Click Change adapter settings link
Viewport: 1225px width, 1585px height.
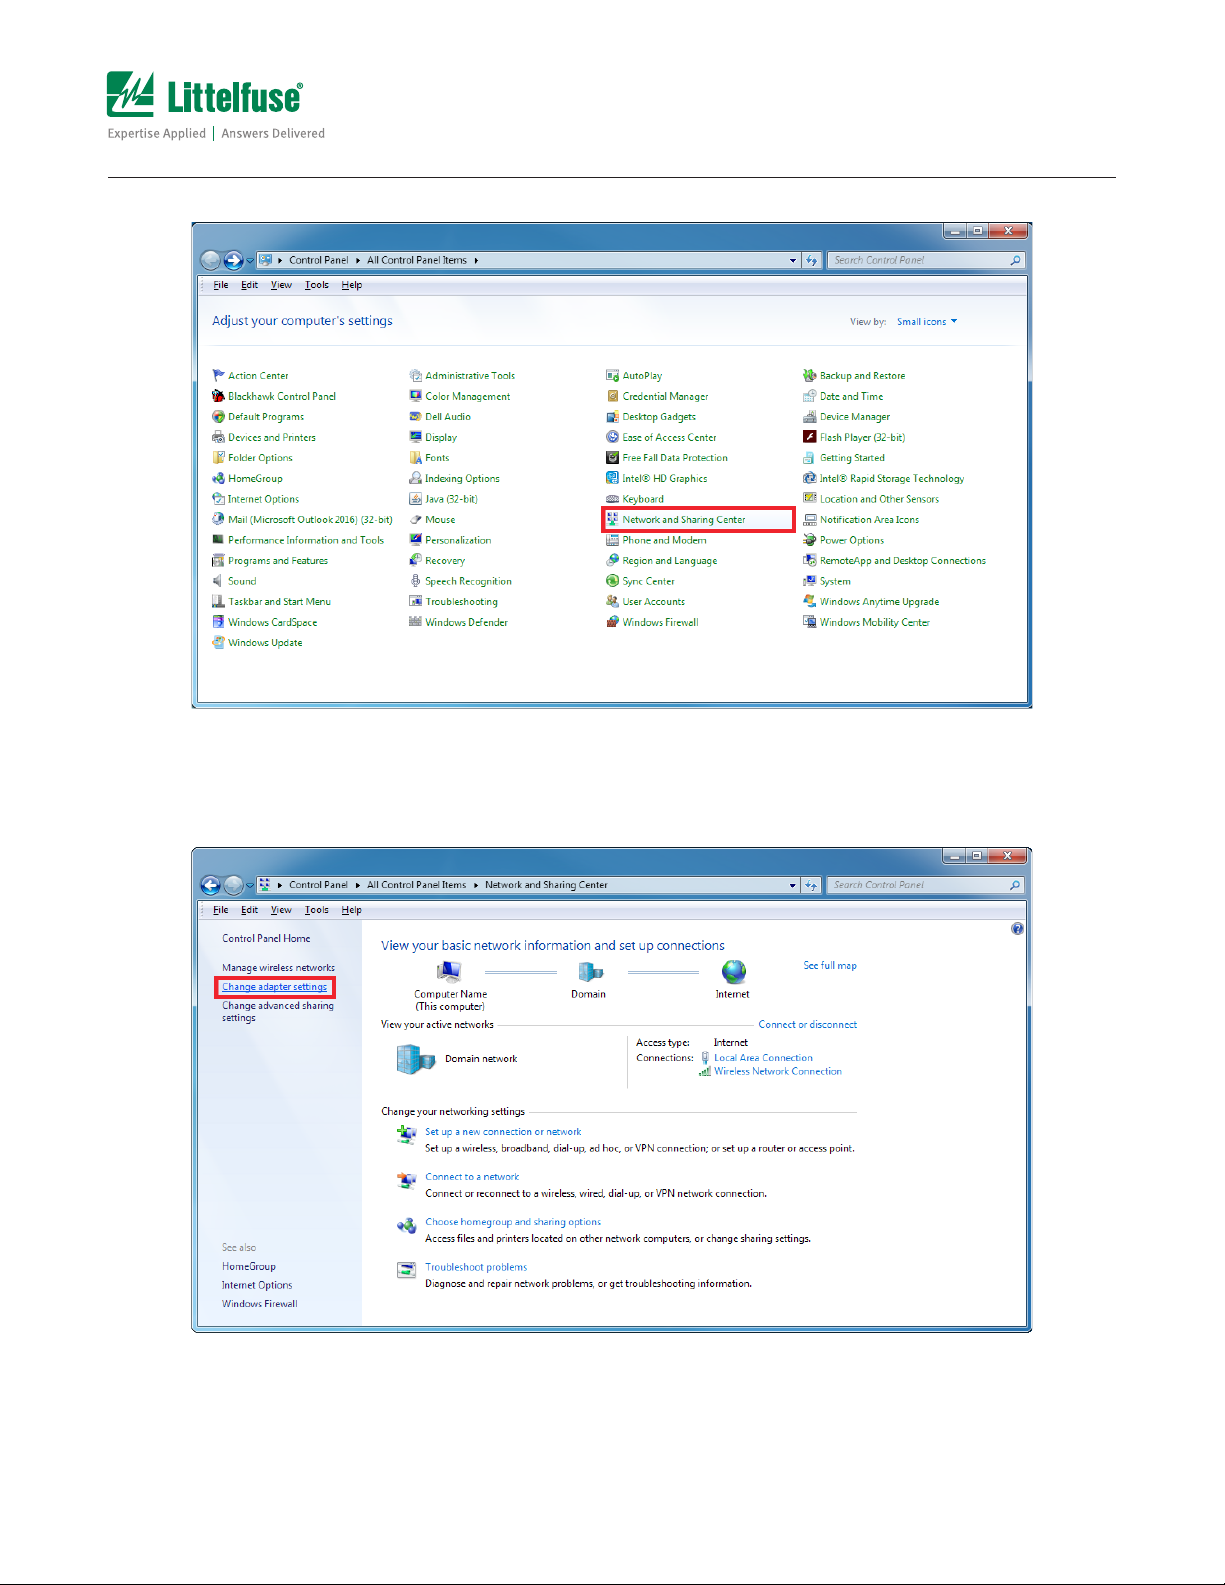[274, 987]
